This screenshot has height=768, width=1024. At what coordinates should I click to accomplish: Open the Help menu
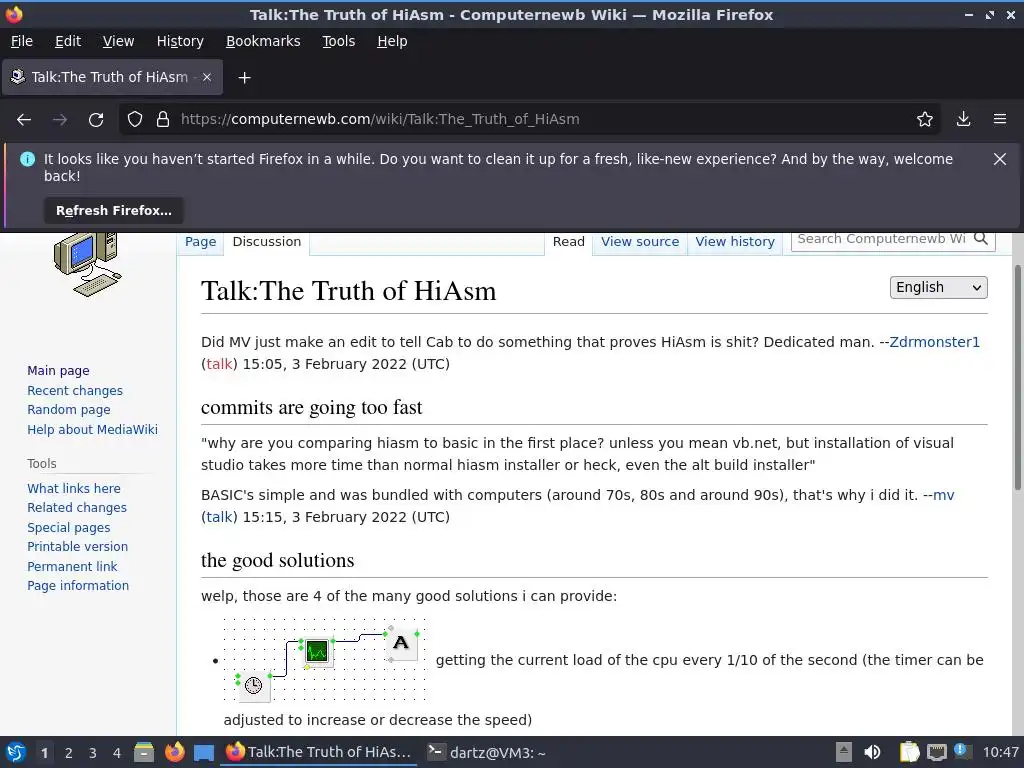pyautogui.click(x=392, y=41)
